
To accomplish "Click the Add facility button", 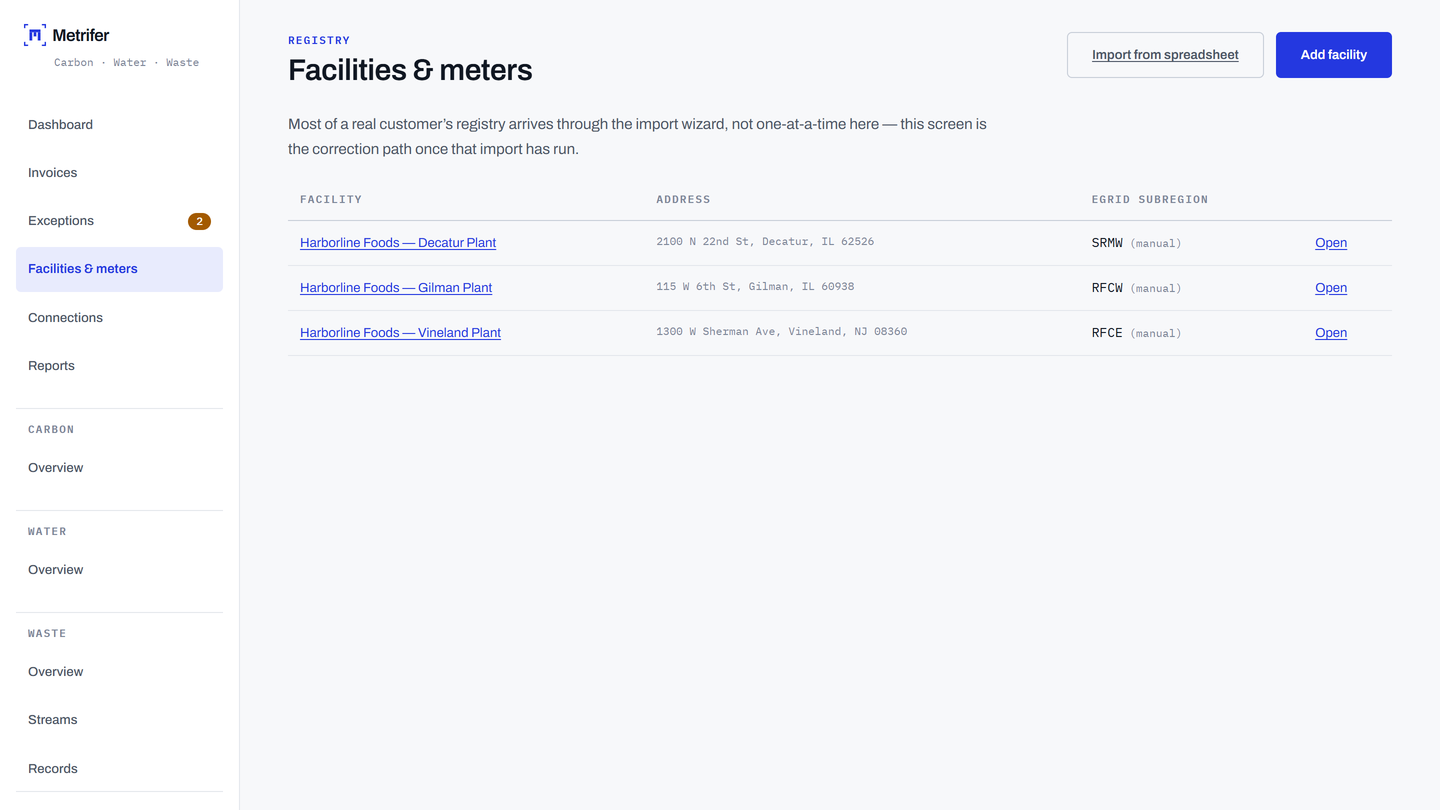I will point(1334,55).
